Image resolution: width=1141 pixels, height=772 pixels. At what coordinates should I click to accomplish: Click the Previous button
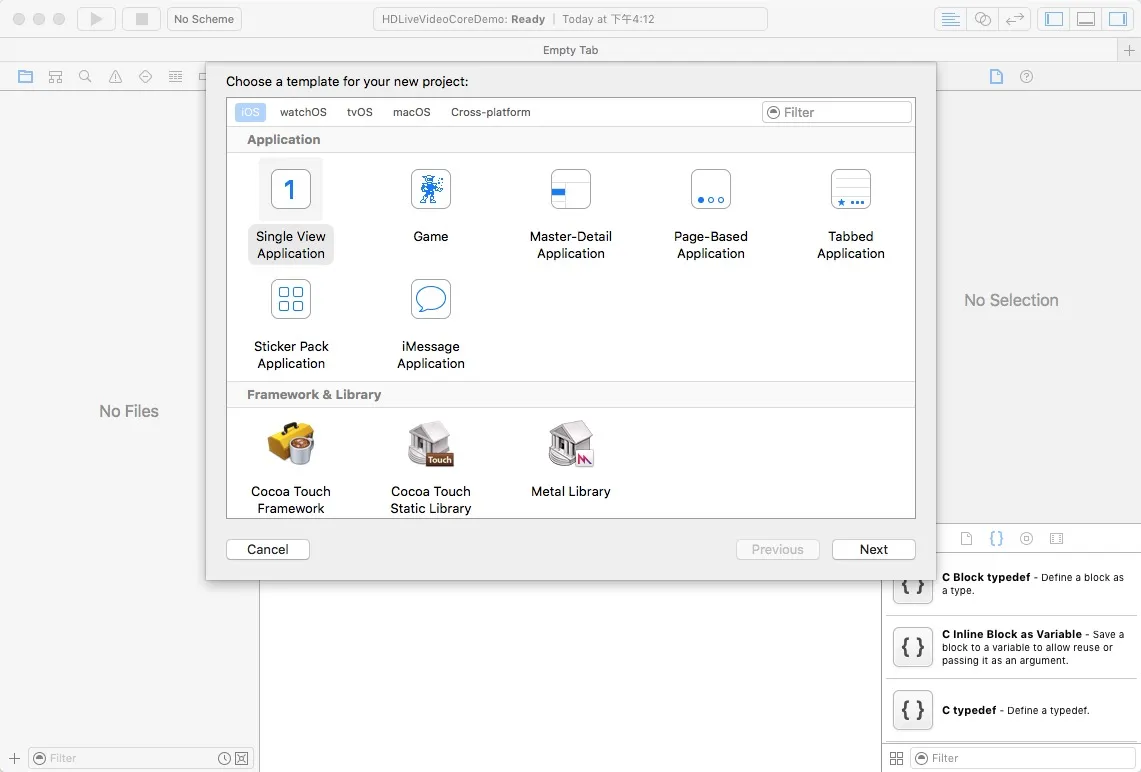(777, 549)
